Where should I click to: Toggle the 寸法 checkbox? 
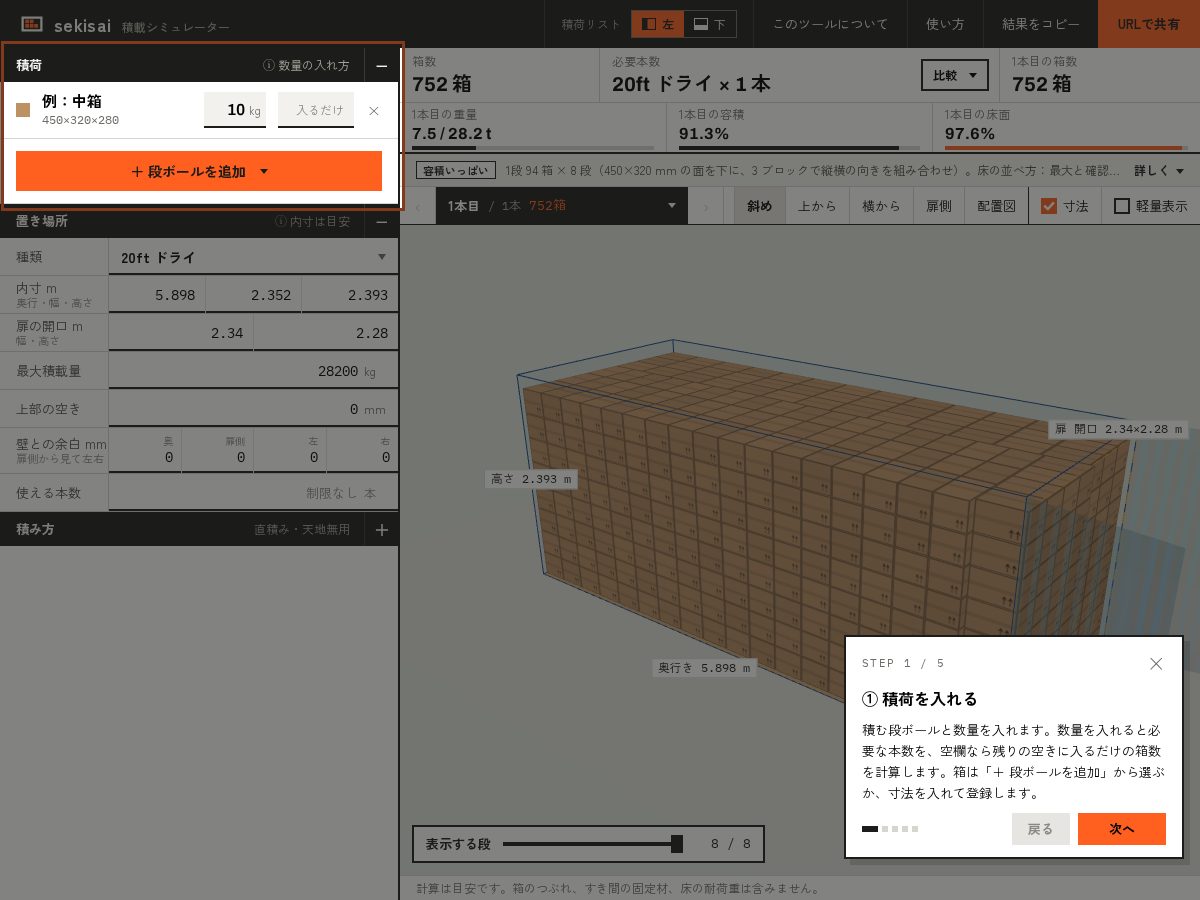1049,206
